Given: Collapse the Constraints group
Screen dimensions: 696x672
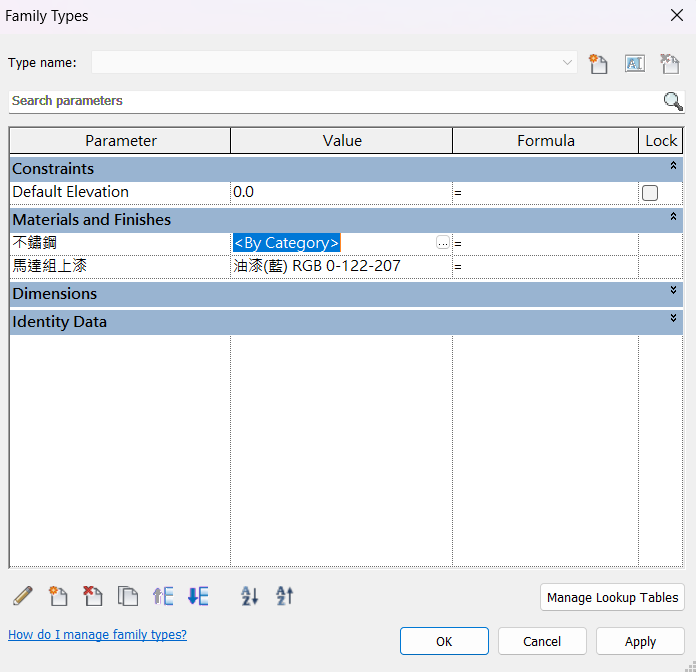Looking at the screenshot, I should pyautogui.click(x=673, y=166).
